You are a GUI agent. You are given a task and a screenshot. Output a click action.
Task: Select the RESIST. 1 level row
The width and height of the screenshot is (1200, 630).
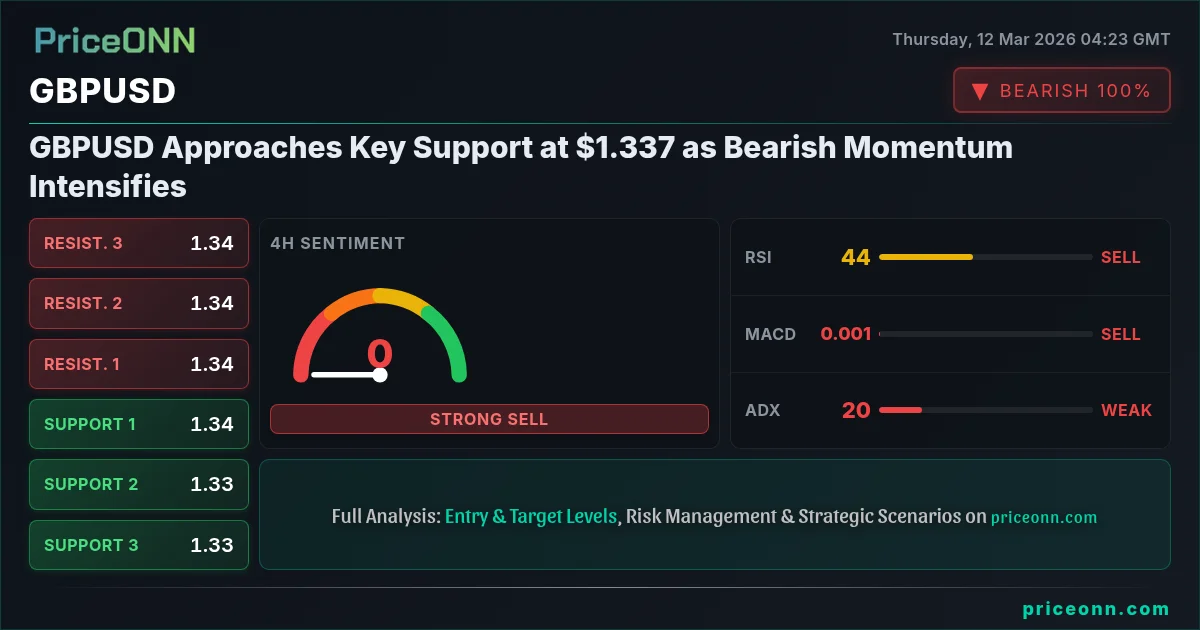pos(139,364)
